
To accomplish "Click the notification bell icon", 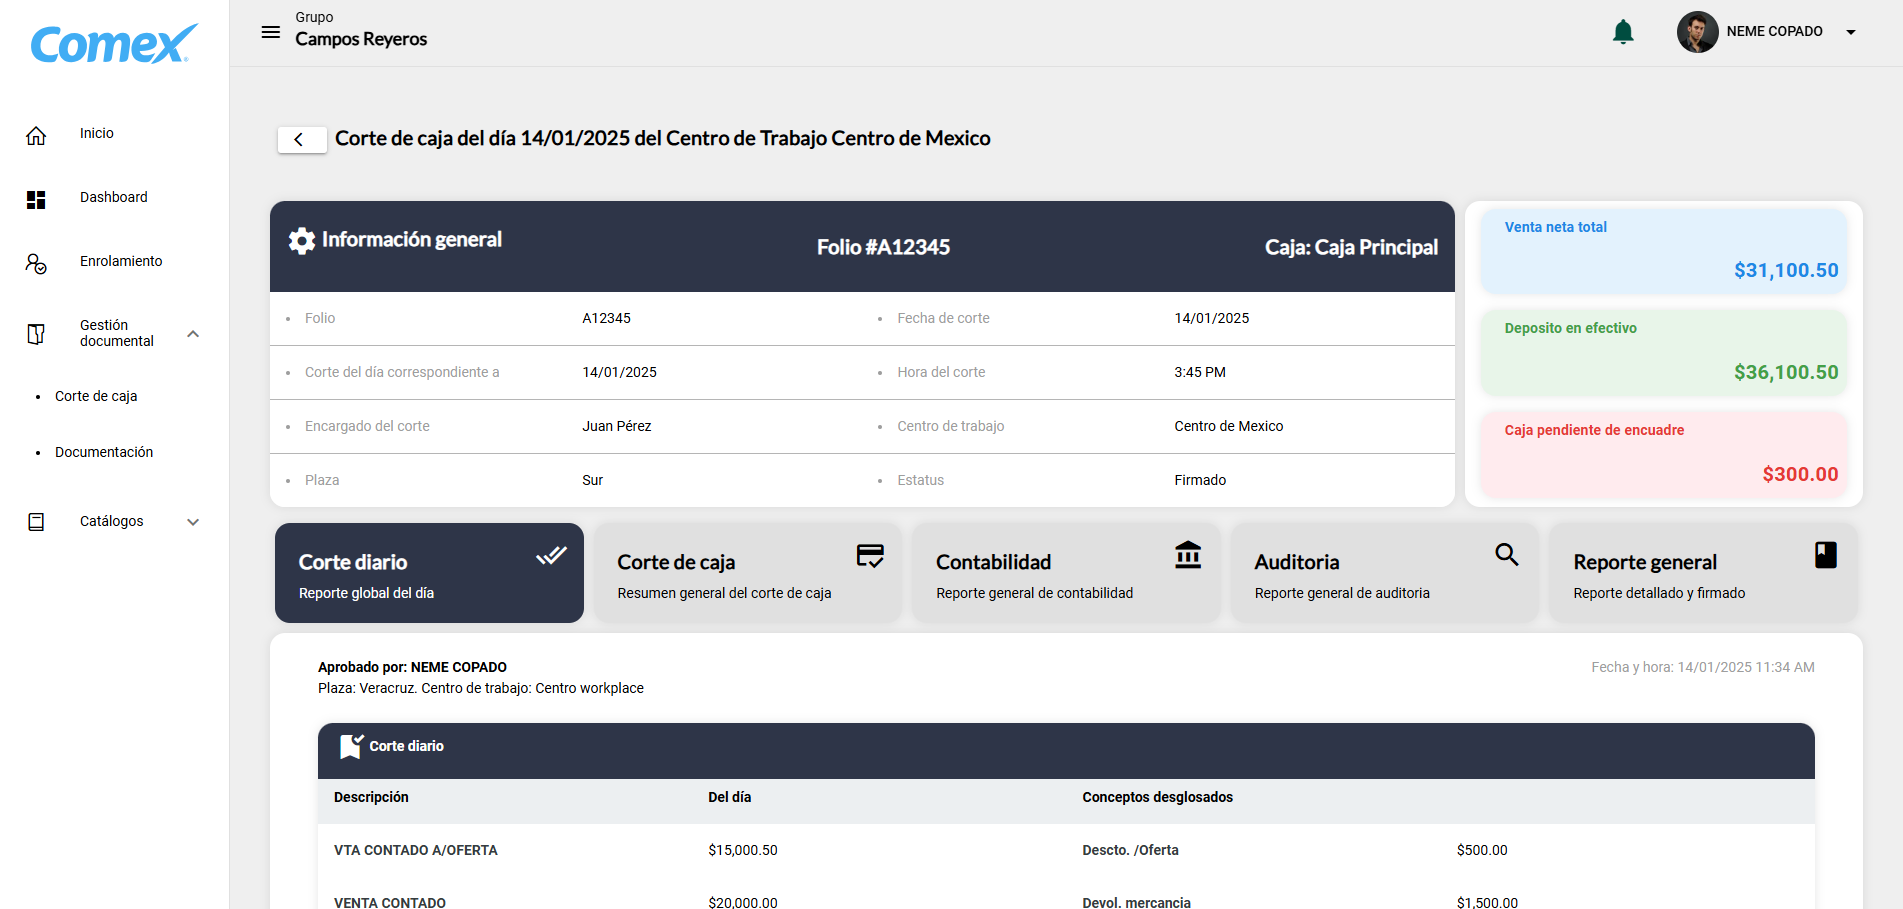I will point(1623,32).
